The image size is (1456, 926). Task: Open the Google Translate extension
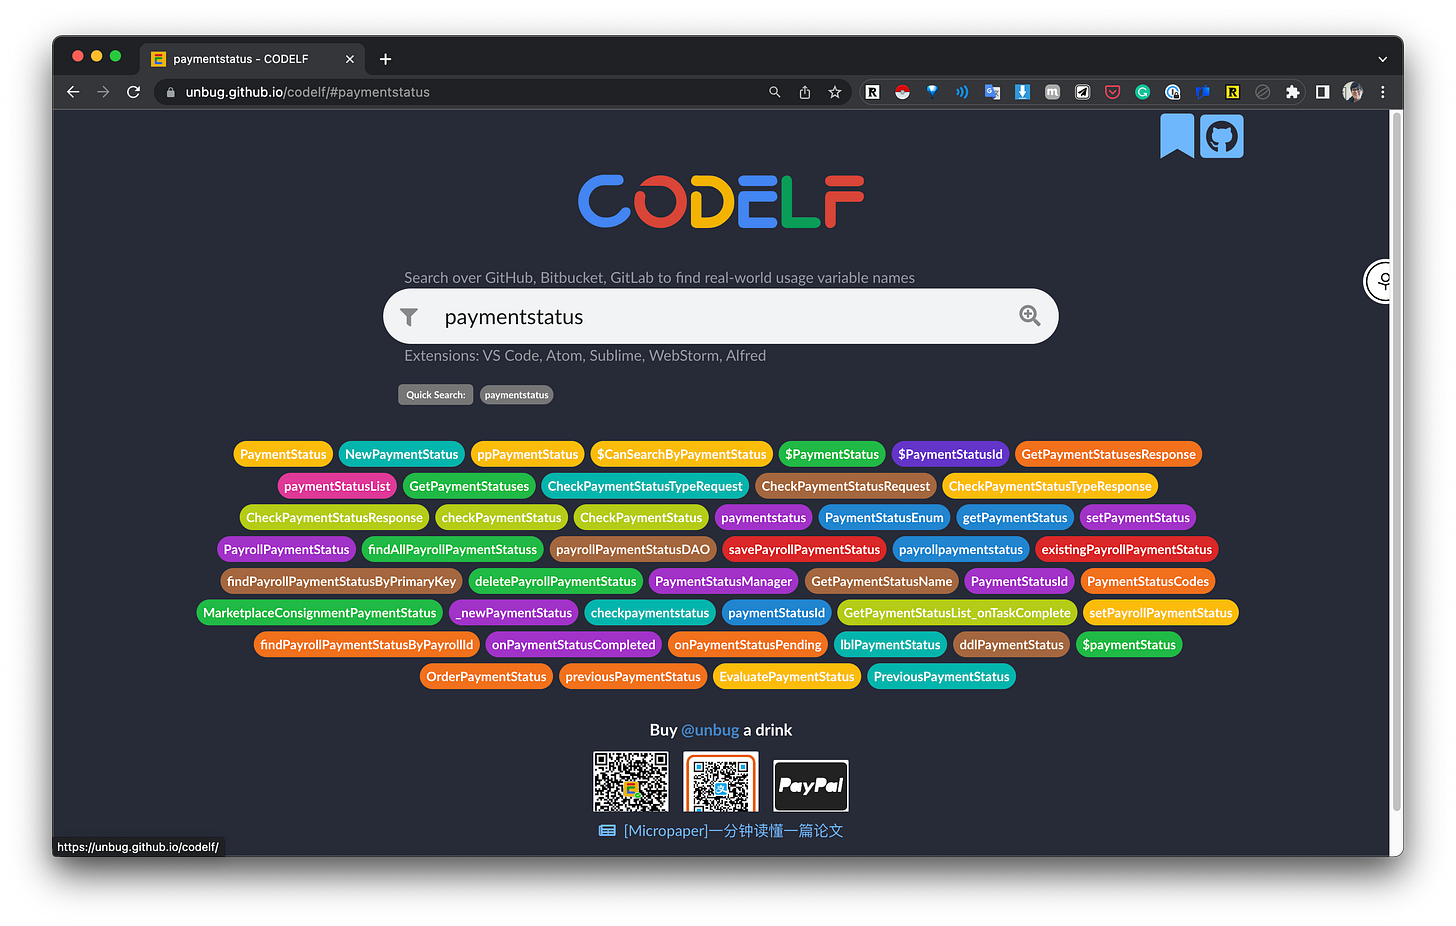[x=992, y=92]
